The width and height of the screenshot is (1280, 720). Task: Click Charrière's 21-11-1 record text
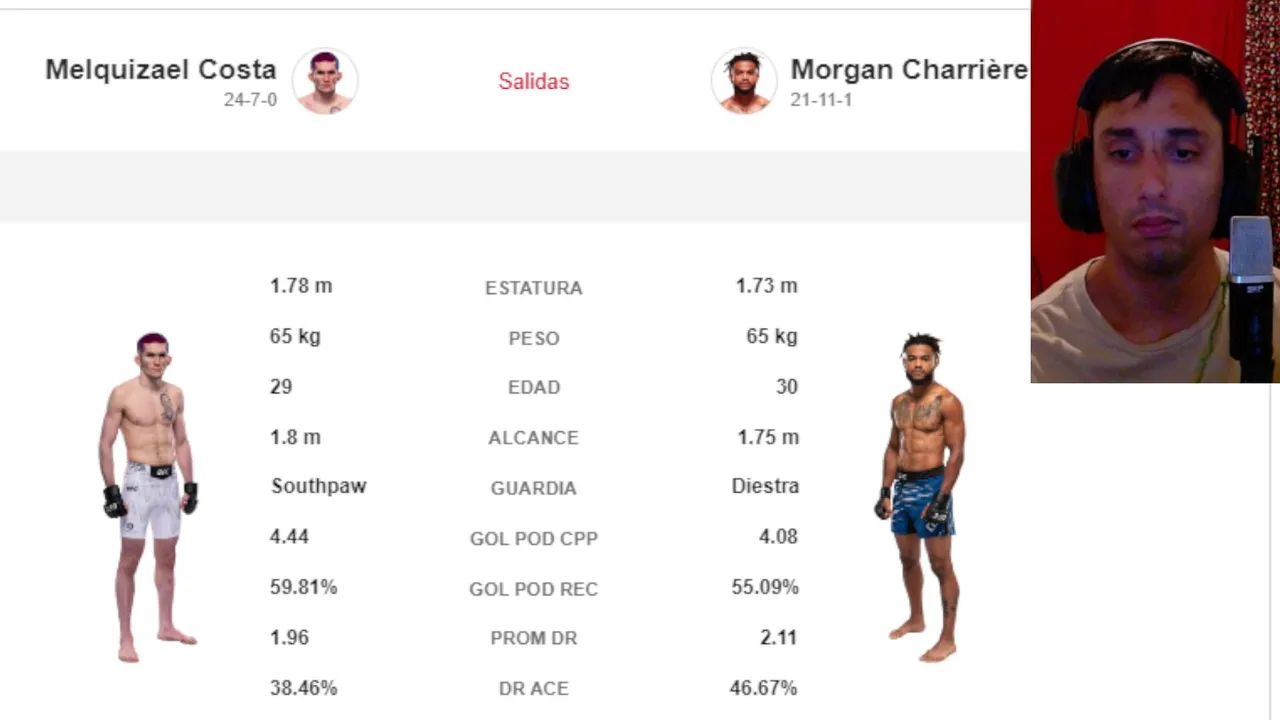click(821, 100)
